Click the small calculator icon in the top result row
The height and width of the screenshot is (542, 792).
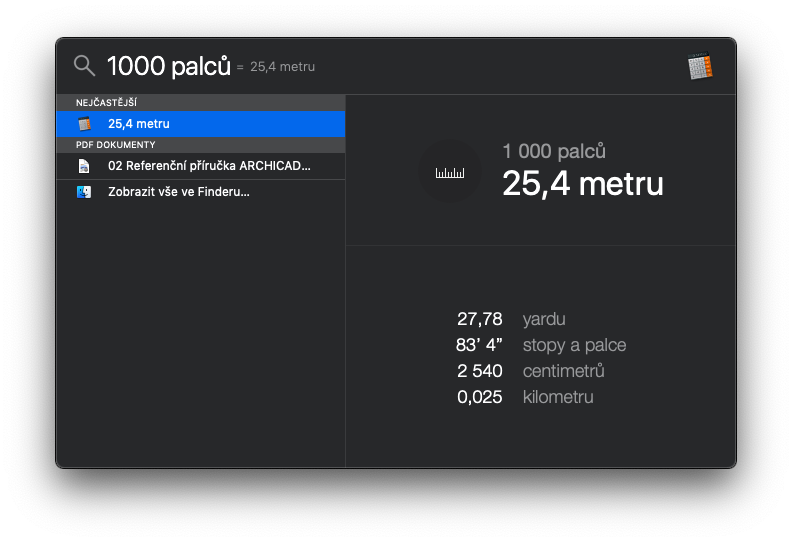coord(84,124)
